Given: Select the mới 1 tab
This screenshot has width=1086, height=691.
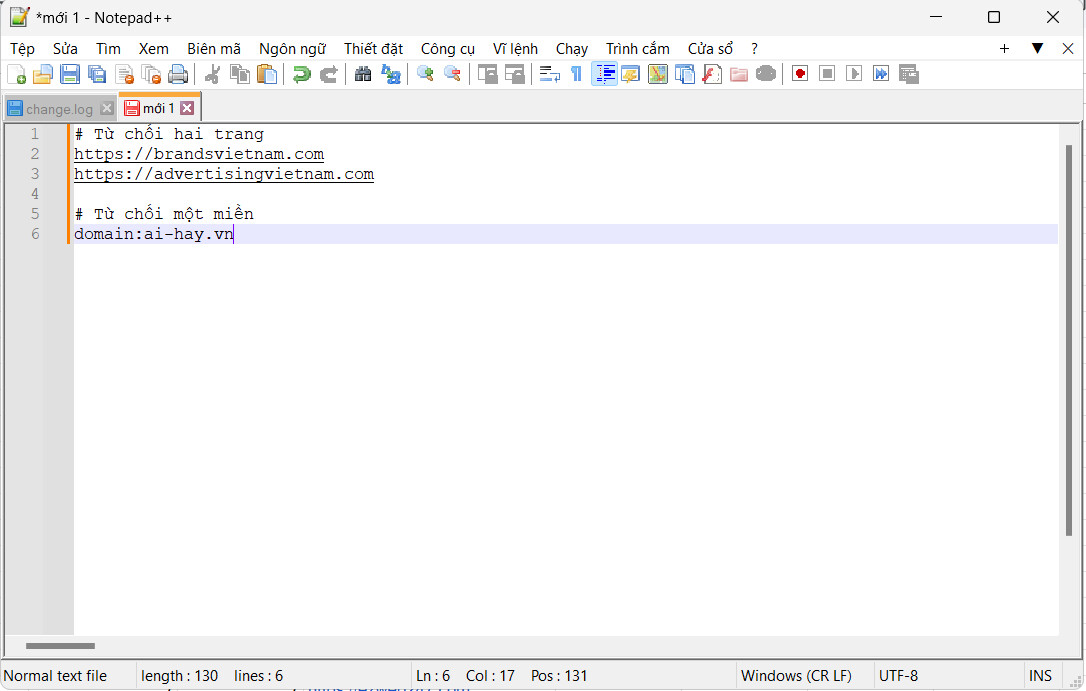Looking at the screenshot, I should (159, 108).
